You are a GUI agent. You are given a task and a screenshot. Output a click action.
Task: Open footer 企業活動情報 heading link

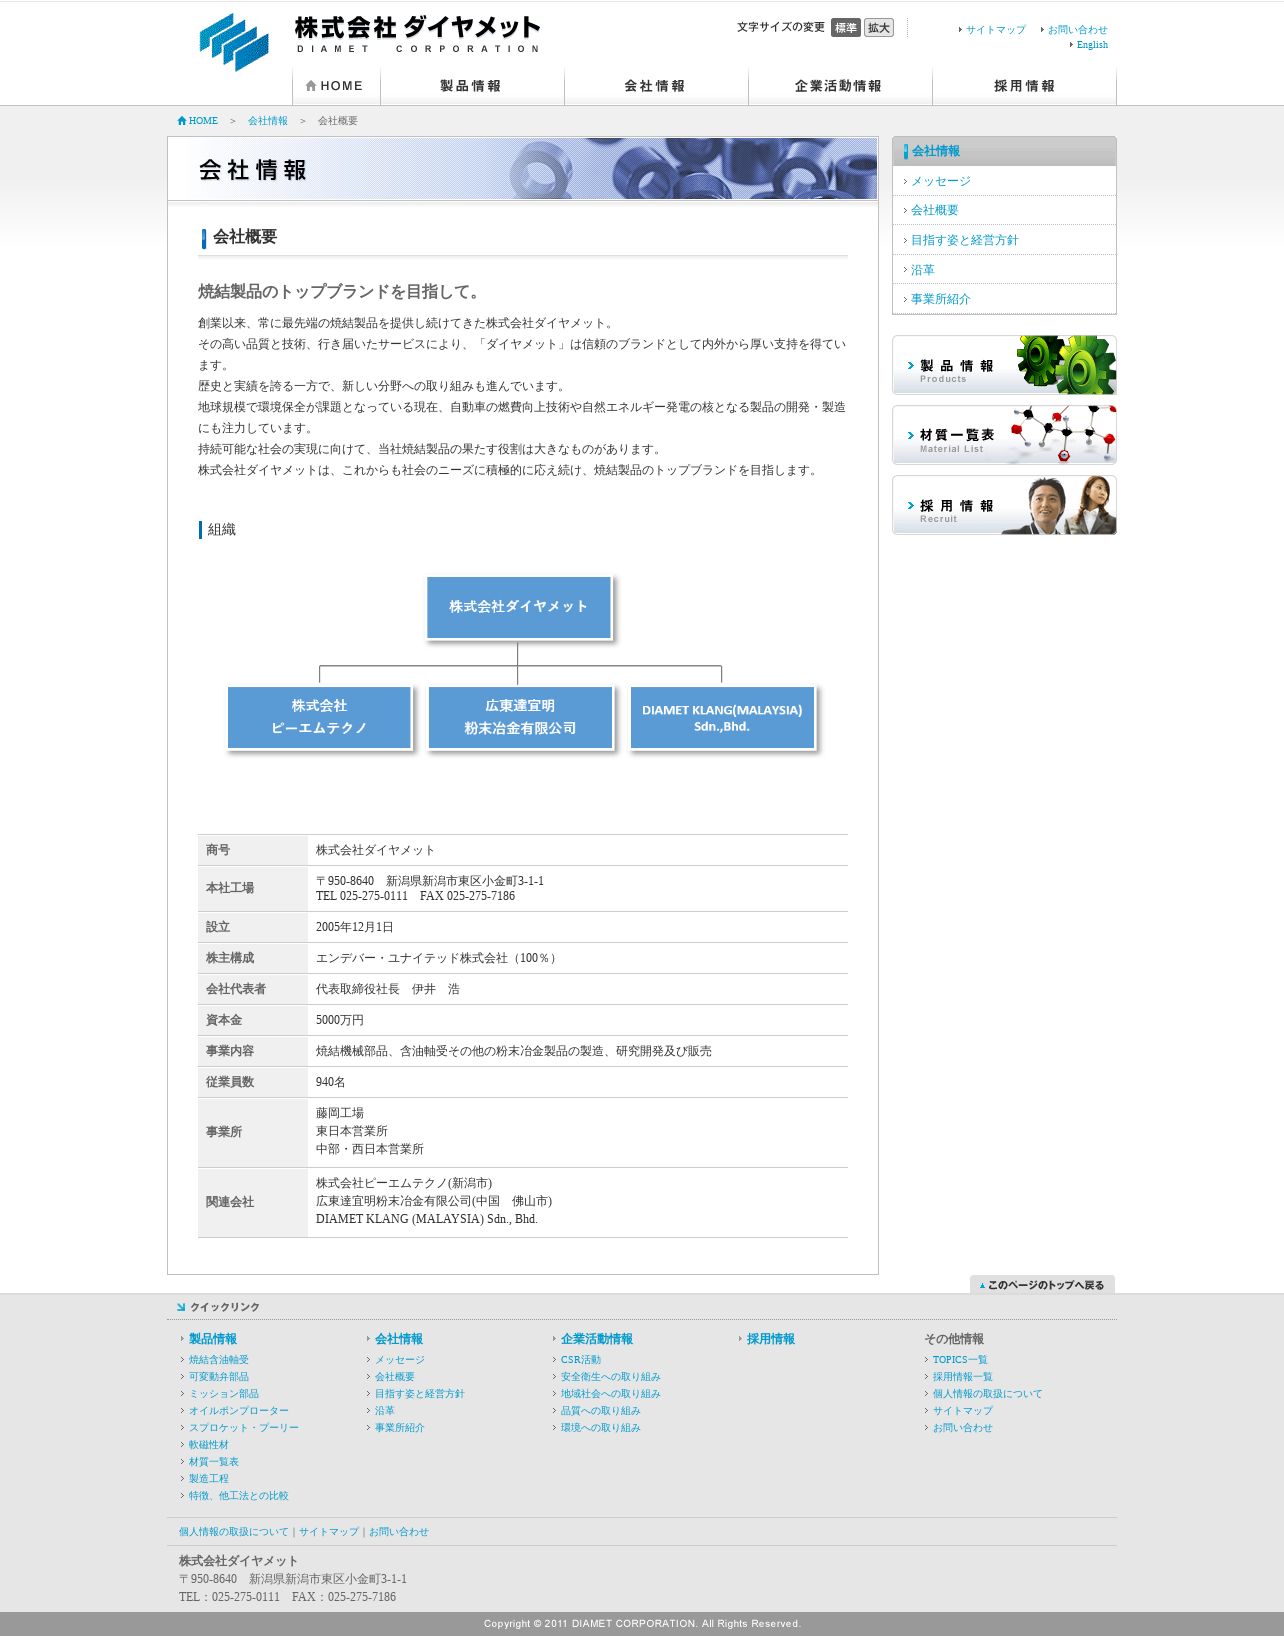[x=597, y=1339]
